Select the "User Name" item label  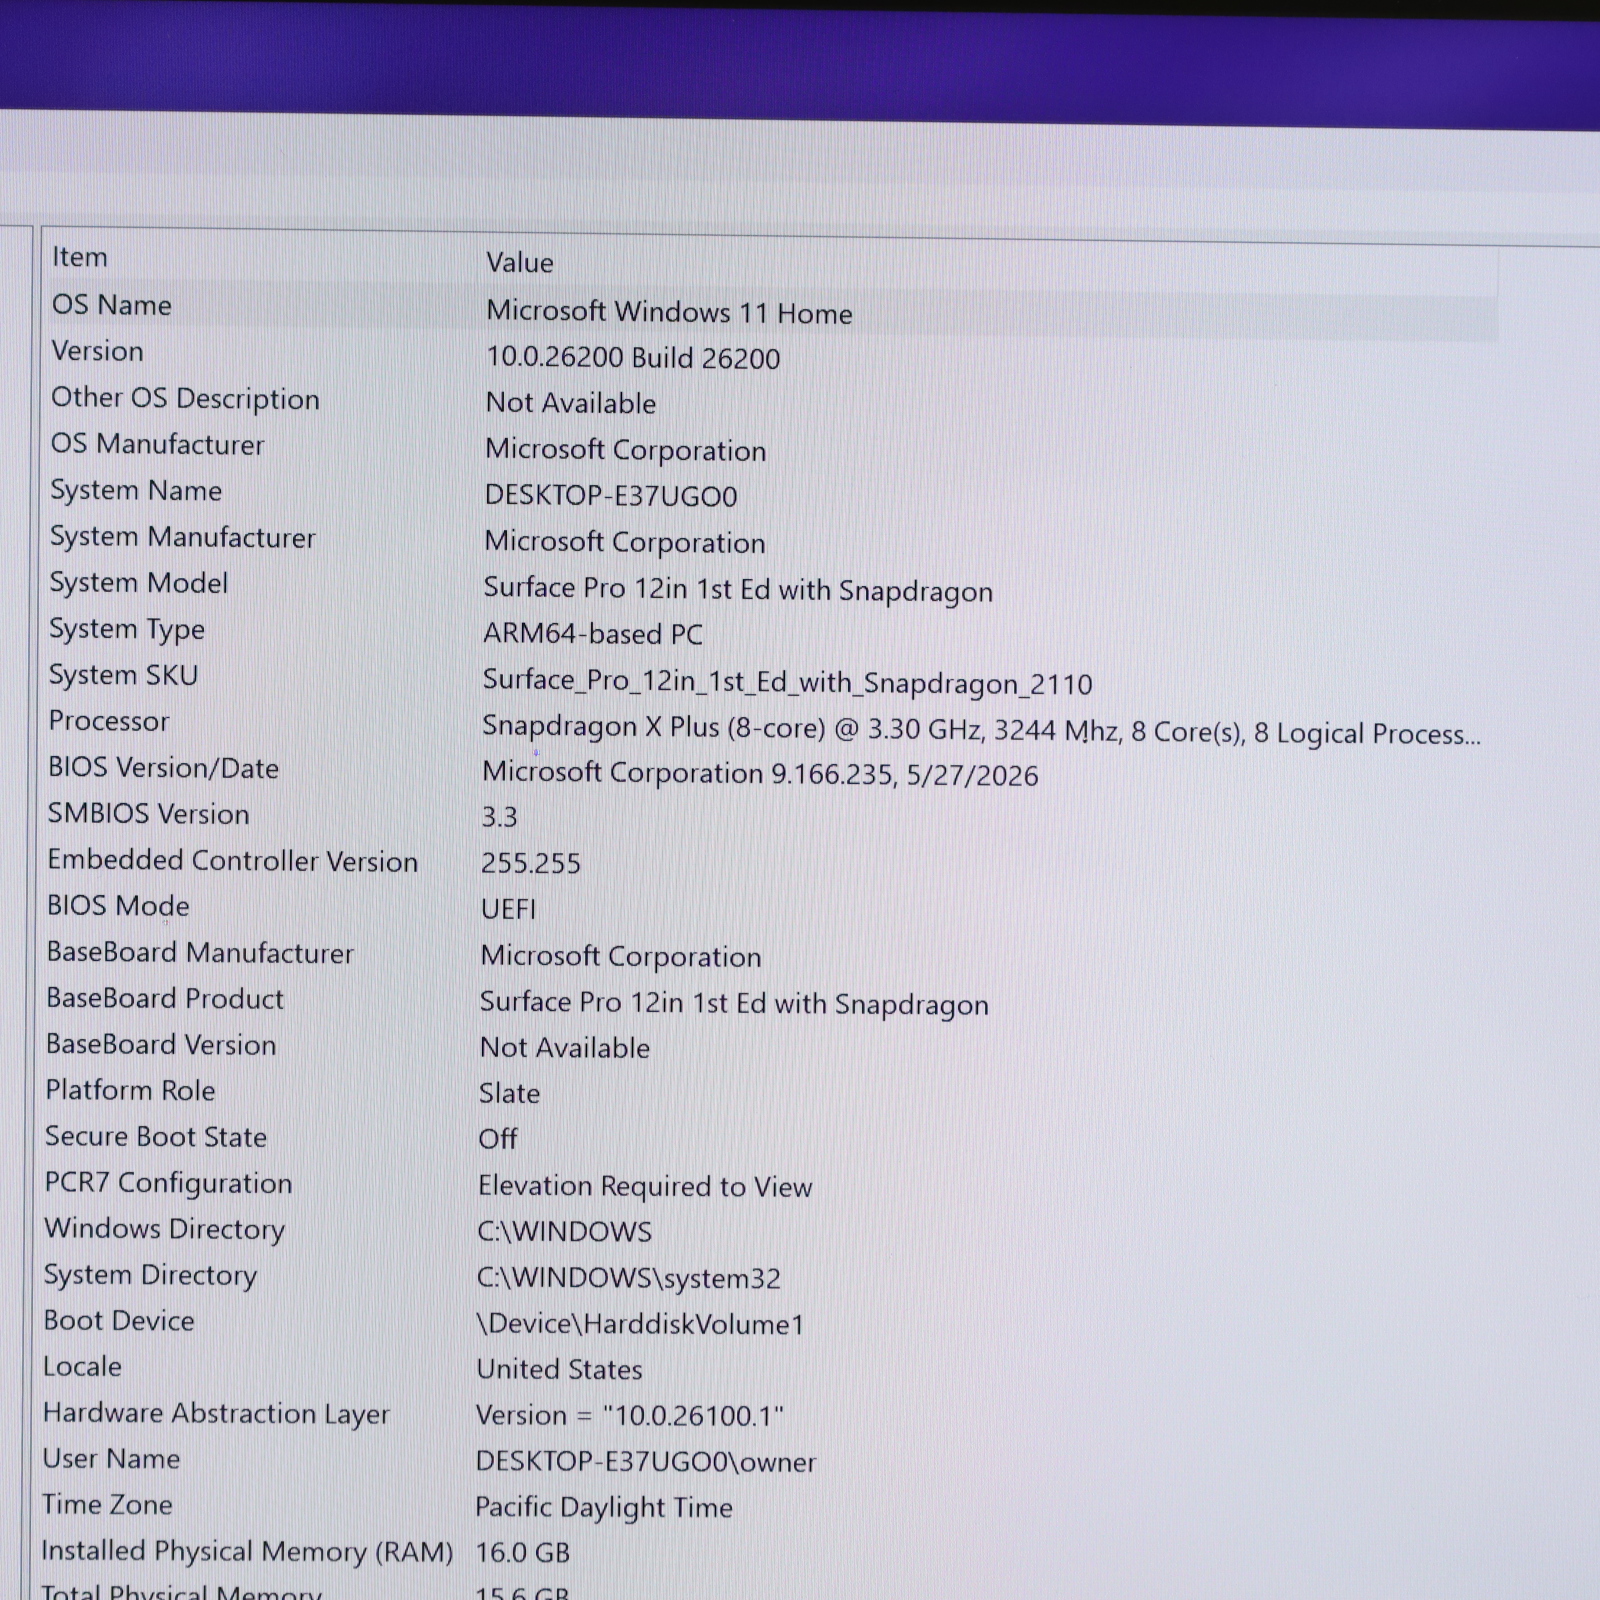coord(111,1459)
